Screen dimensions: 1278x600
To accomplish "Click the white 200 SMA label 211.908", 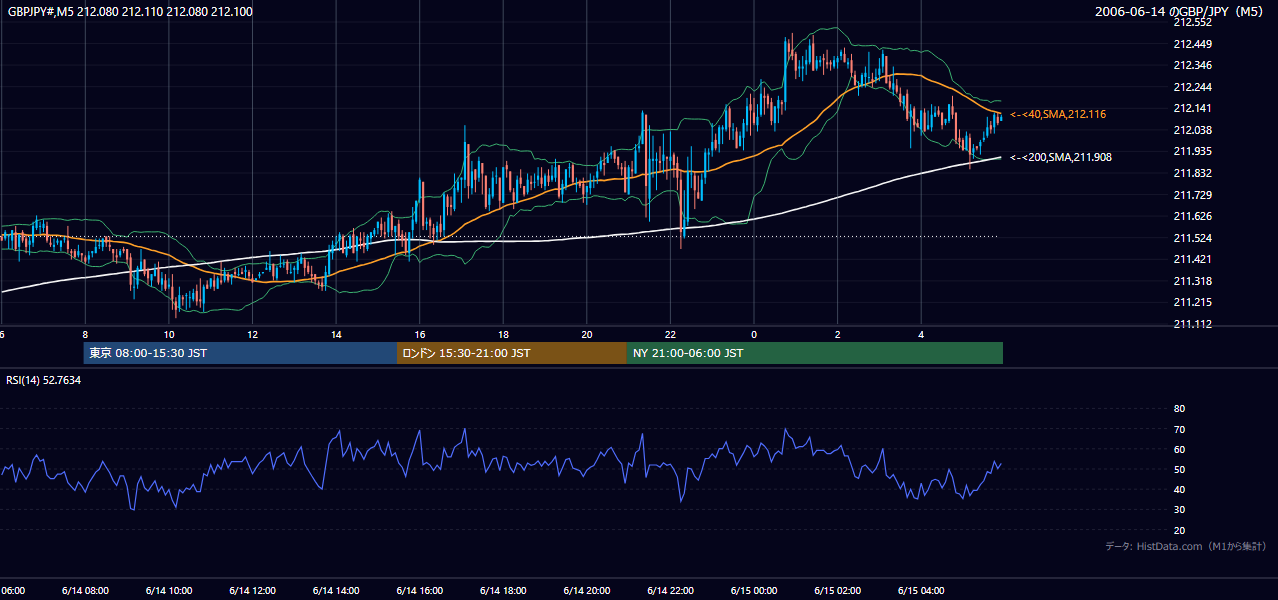I will [x=1060, y=157].
